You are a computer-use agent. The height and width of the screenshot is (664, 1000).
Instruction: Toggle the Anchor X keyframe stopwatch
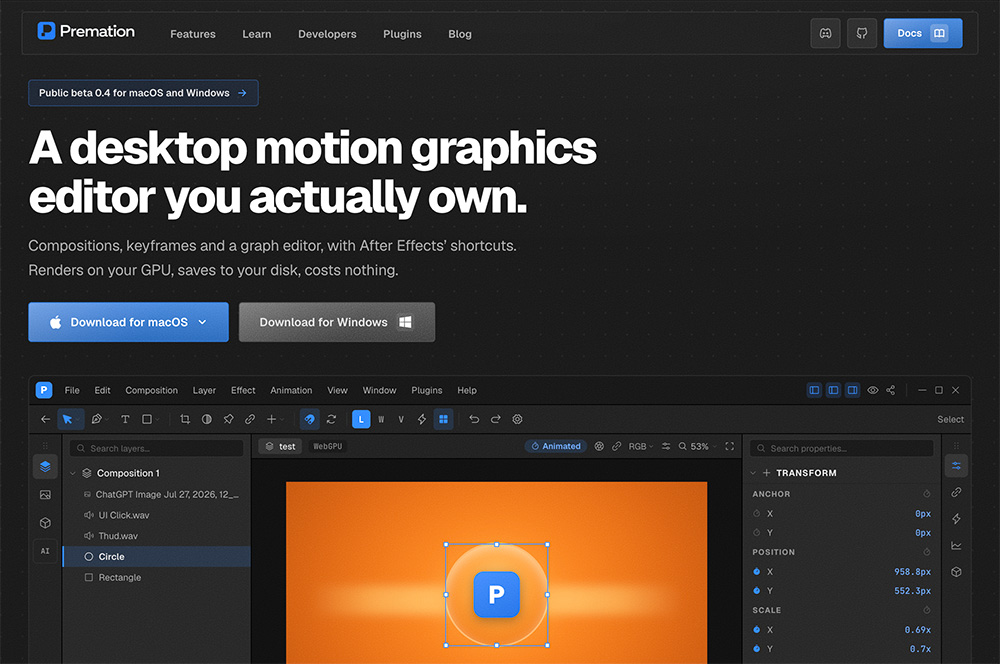[x=756, y=513]
